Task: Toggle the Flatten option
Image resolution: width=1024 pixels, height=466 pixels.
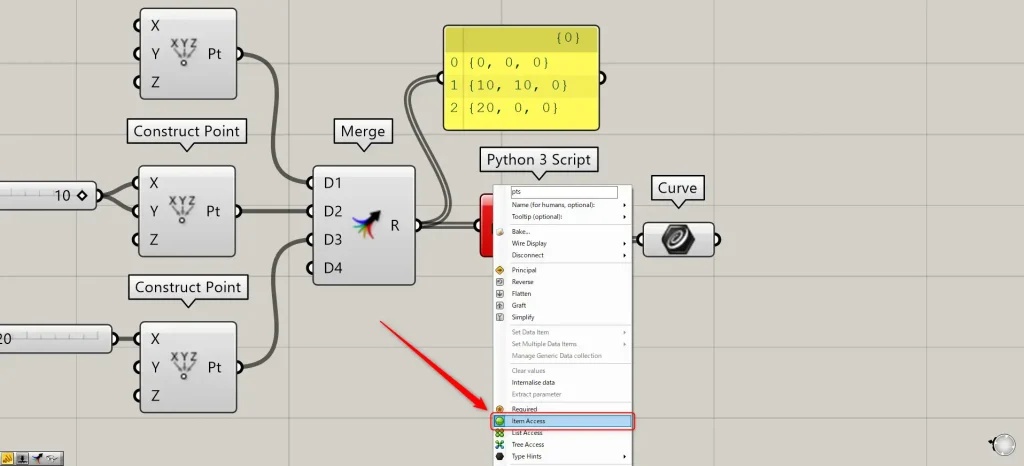Action: tap(522, 294)
